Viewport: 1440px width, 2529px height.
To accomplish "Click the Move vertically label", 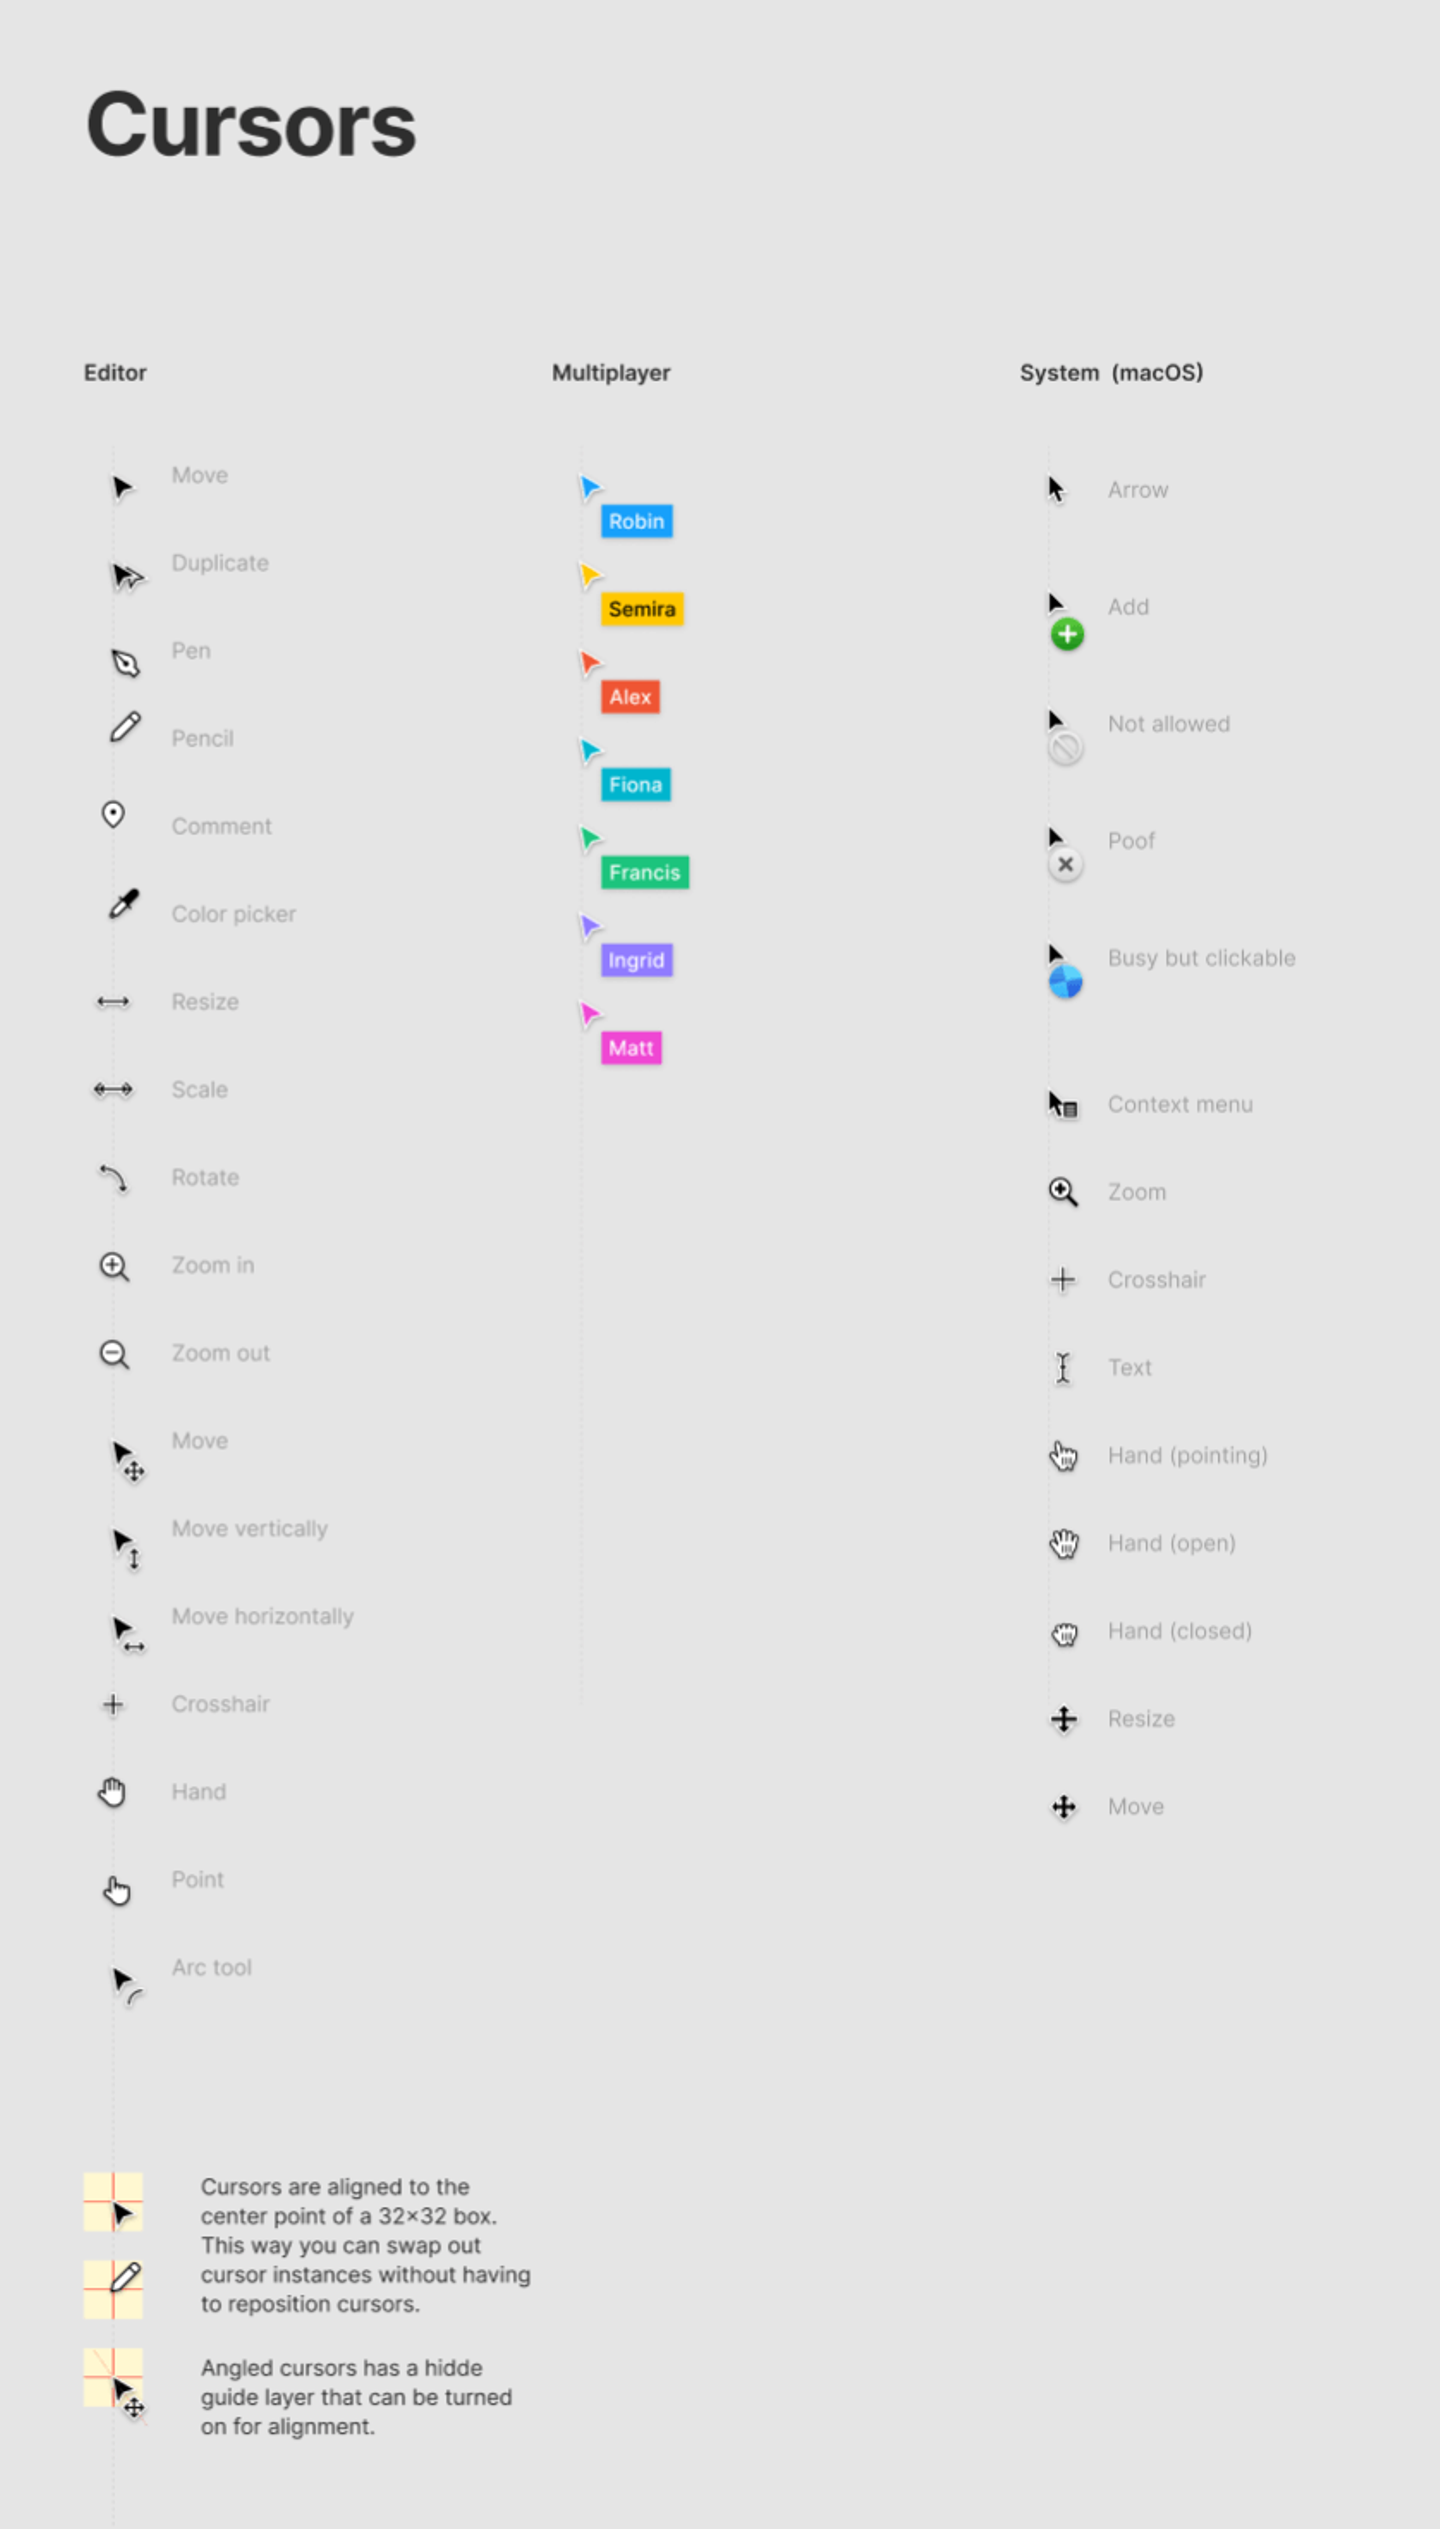I will [x=249, y=1529].
